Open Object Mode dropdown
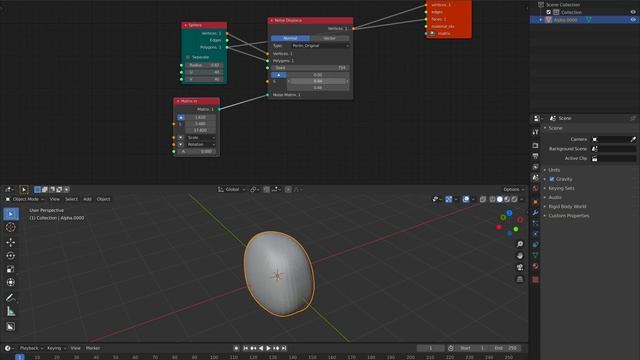 [24, 199]
